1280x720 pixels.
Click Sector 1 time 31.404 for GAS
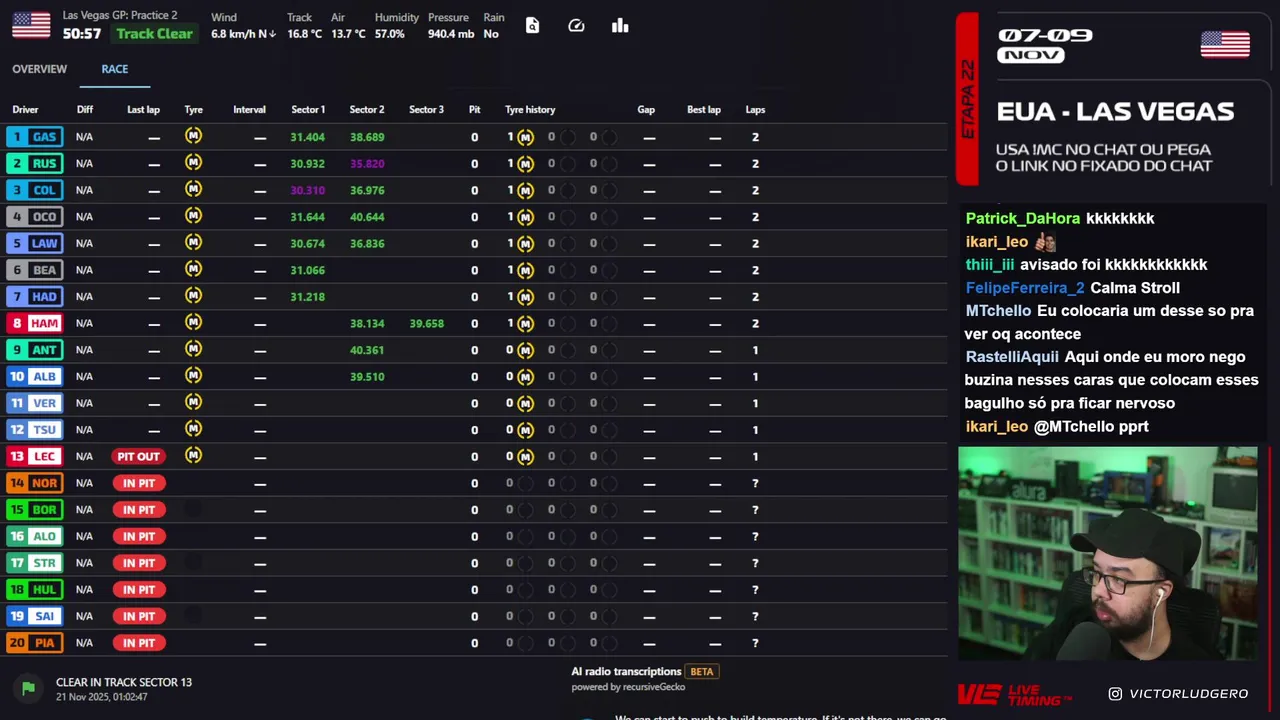point(307,137)
